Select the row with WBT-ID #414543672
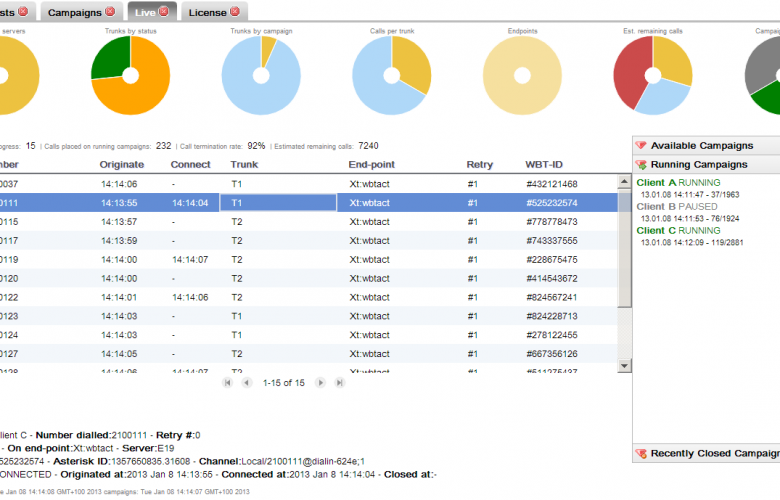780x500 pixels. click(308, 279)
